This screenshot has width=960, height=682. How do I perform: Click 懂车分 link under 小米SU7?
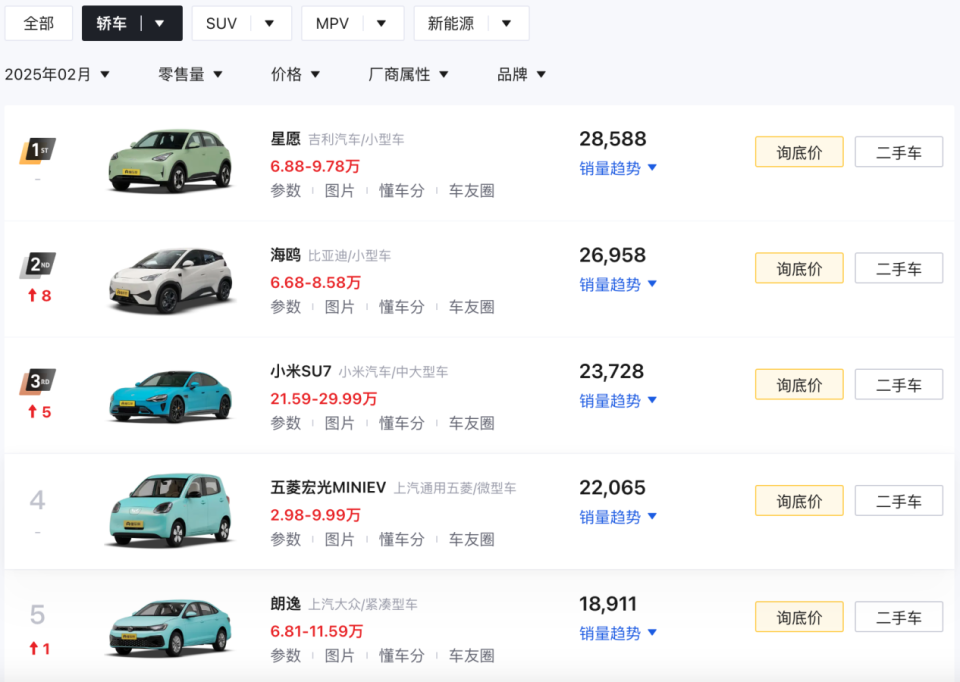(402, 422)
